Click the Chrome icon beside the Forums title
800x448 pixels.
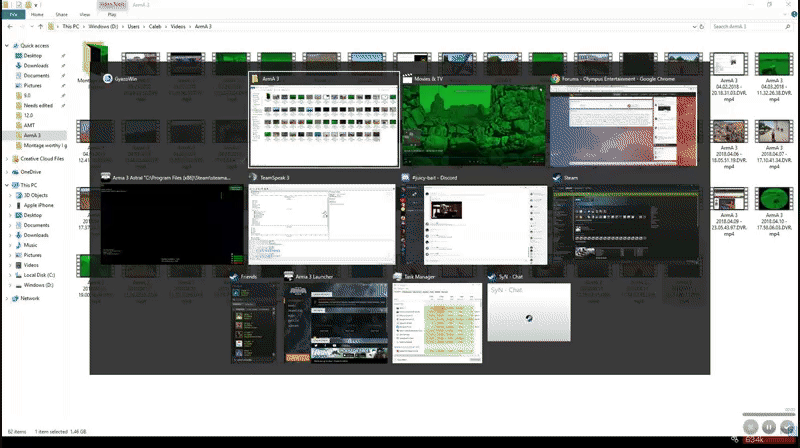click(555, 79)
